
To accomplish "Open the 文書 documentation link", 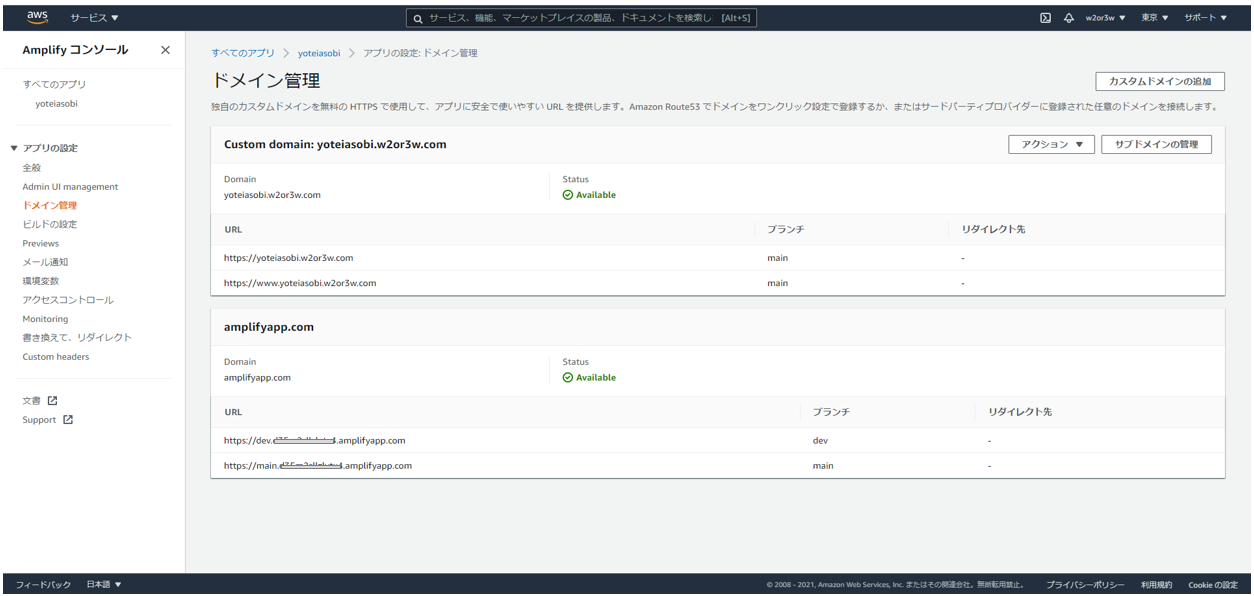I will point(32,401).
